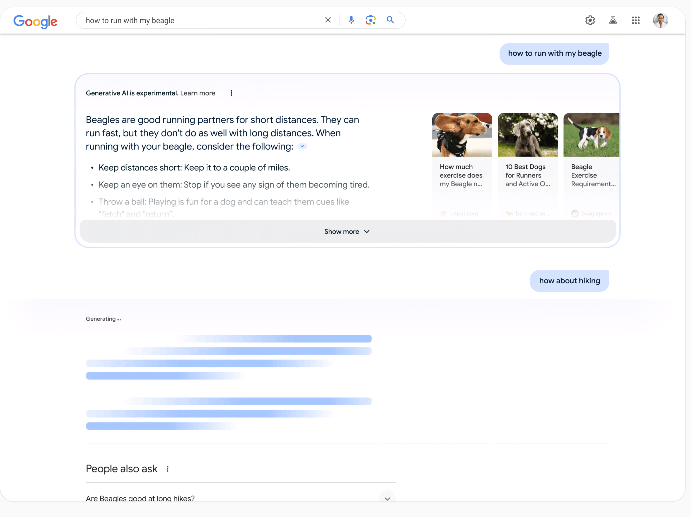Open Search Labs flask icon
This screenshot has width=691, height=517.
(613, 20)
